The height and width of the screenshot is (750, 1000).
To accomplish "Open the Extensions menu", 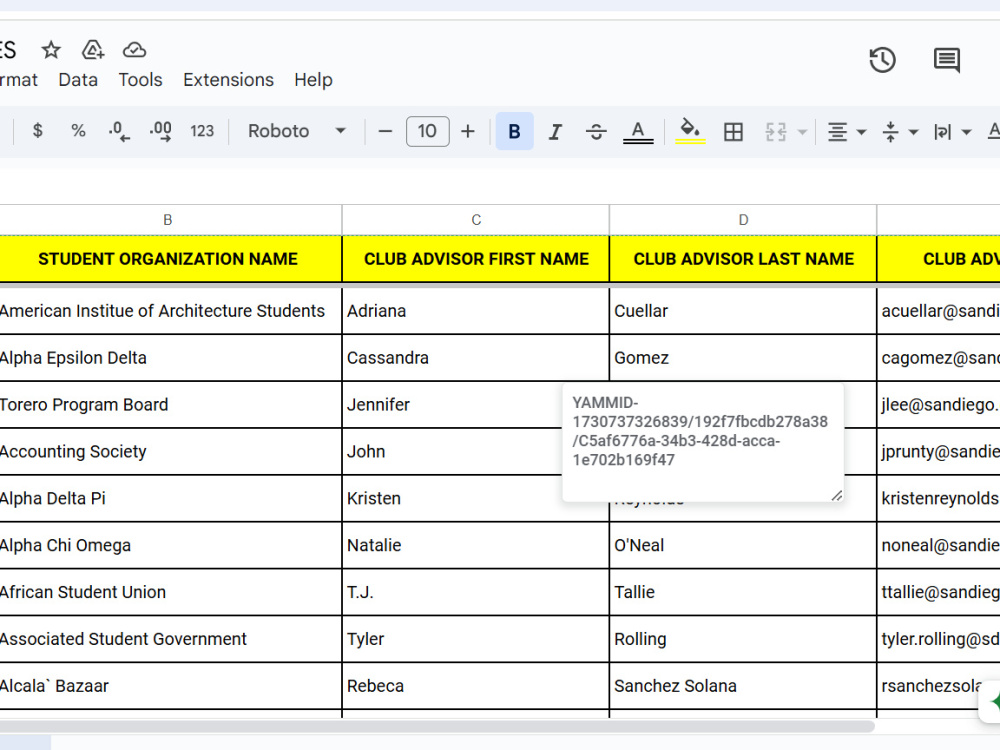I will click(x=228, y=80).
